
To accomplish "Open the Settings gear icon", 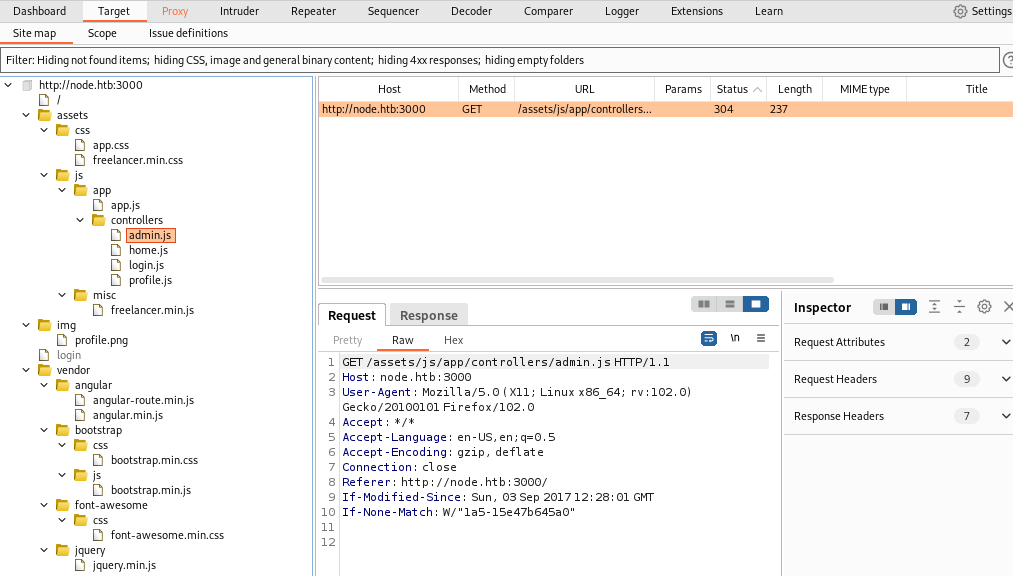I will pyautogui.click(x=960, y=11).
